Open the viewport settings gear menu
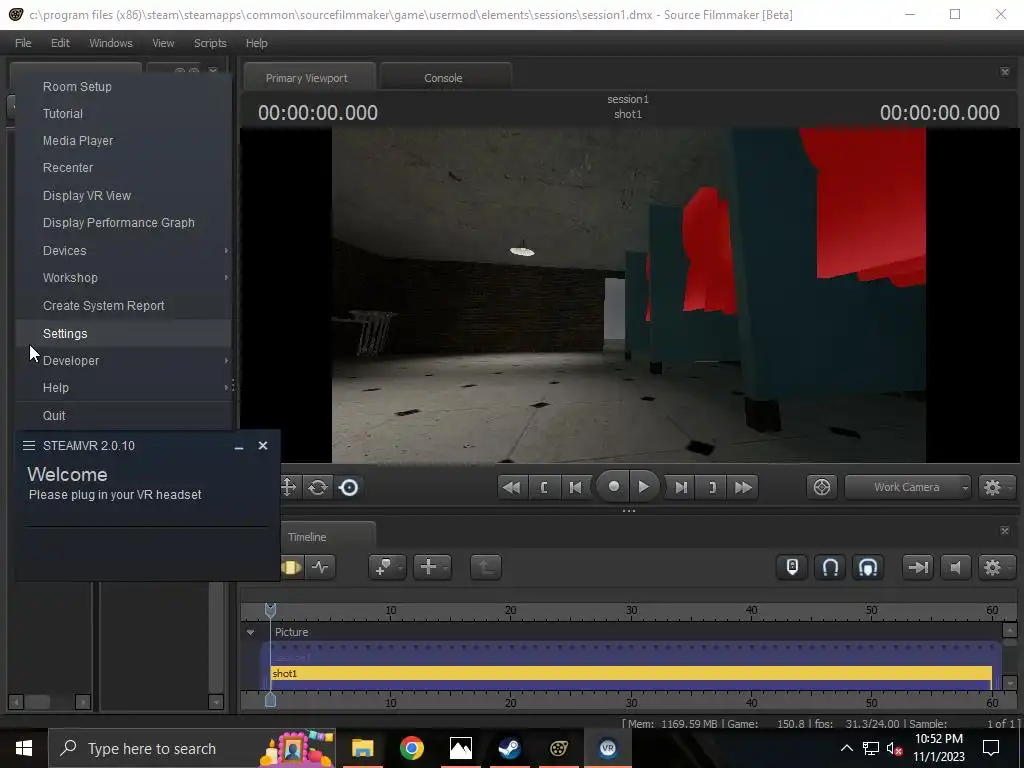 [x=996, y=487]
